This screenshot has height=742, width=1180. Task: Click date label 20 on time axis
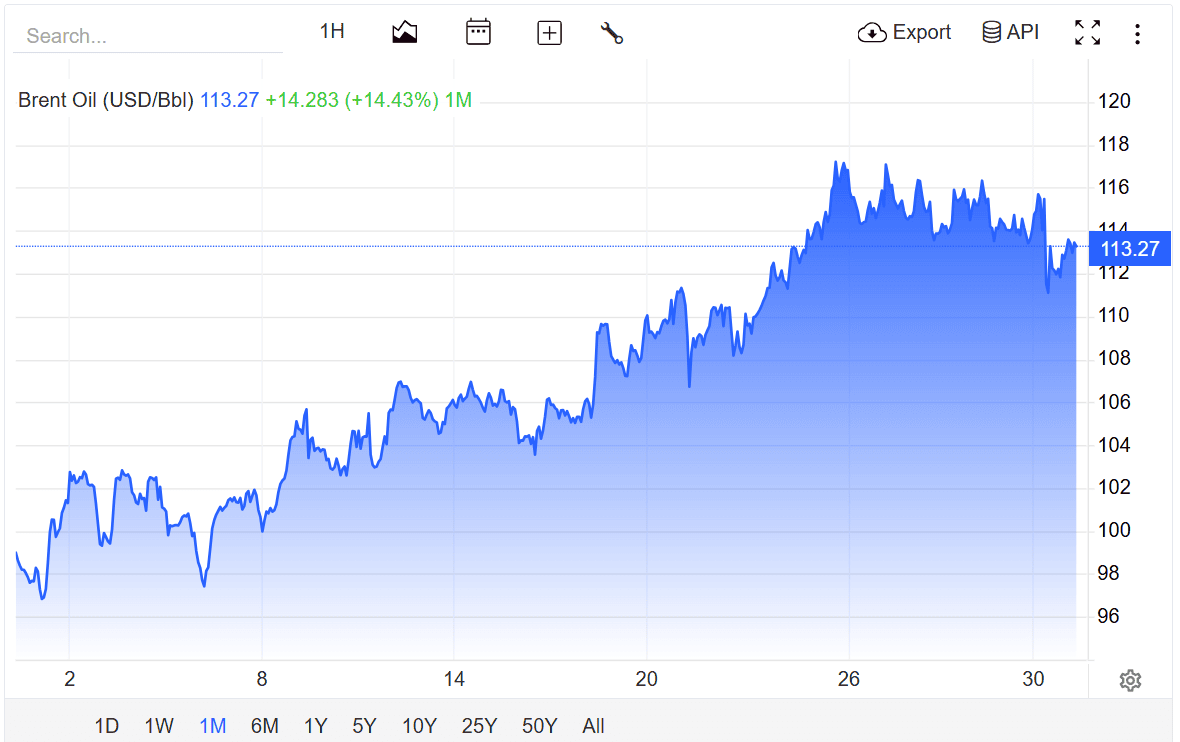(x=646, y=679)
